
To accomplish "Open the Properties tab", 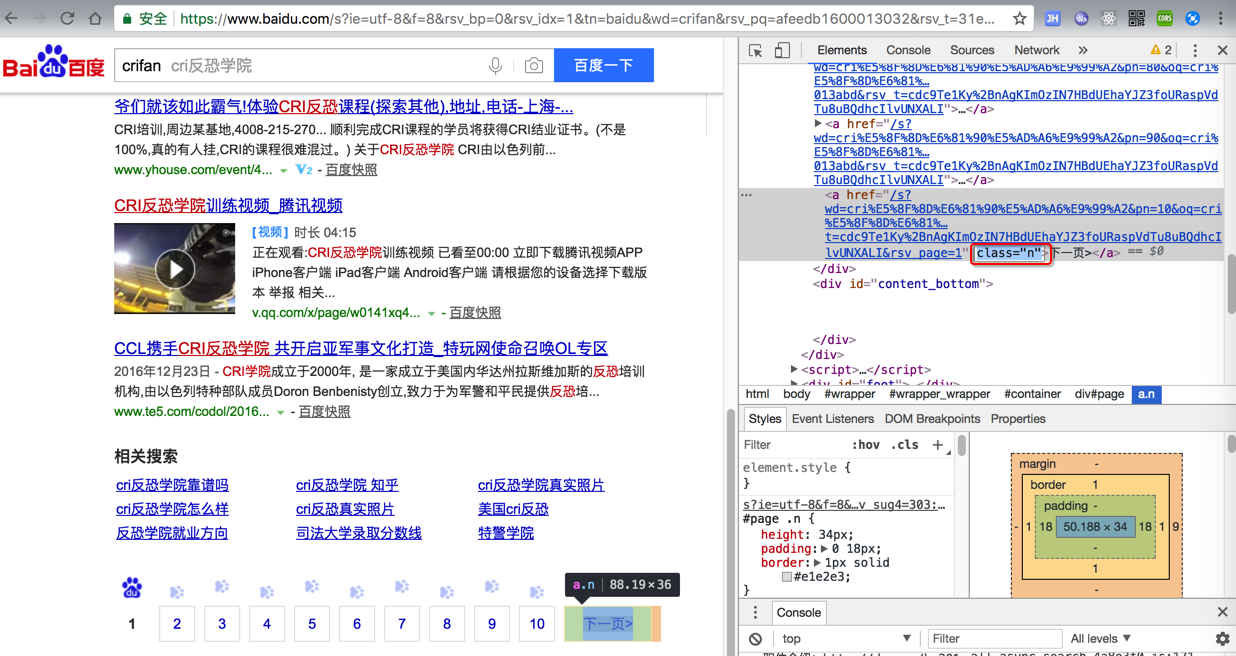I will click(1018, 419).
